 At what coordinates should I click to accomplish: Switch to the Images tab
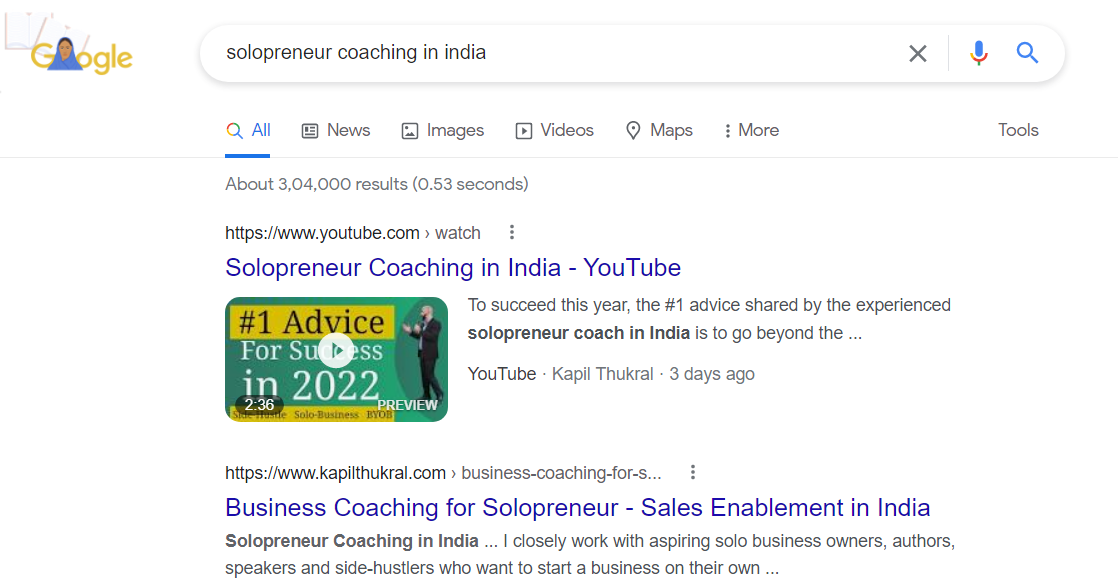[x=442, y=130]
